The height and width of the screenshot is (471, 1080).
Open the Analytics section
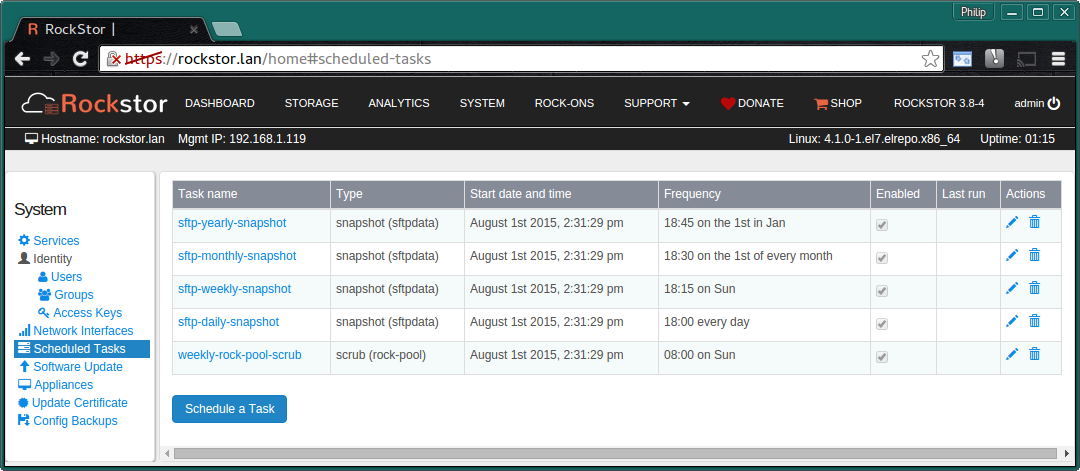[x=399, y=103]
